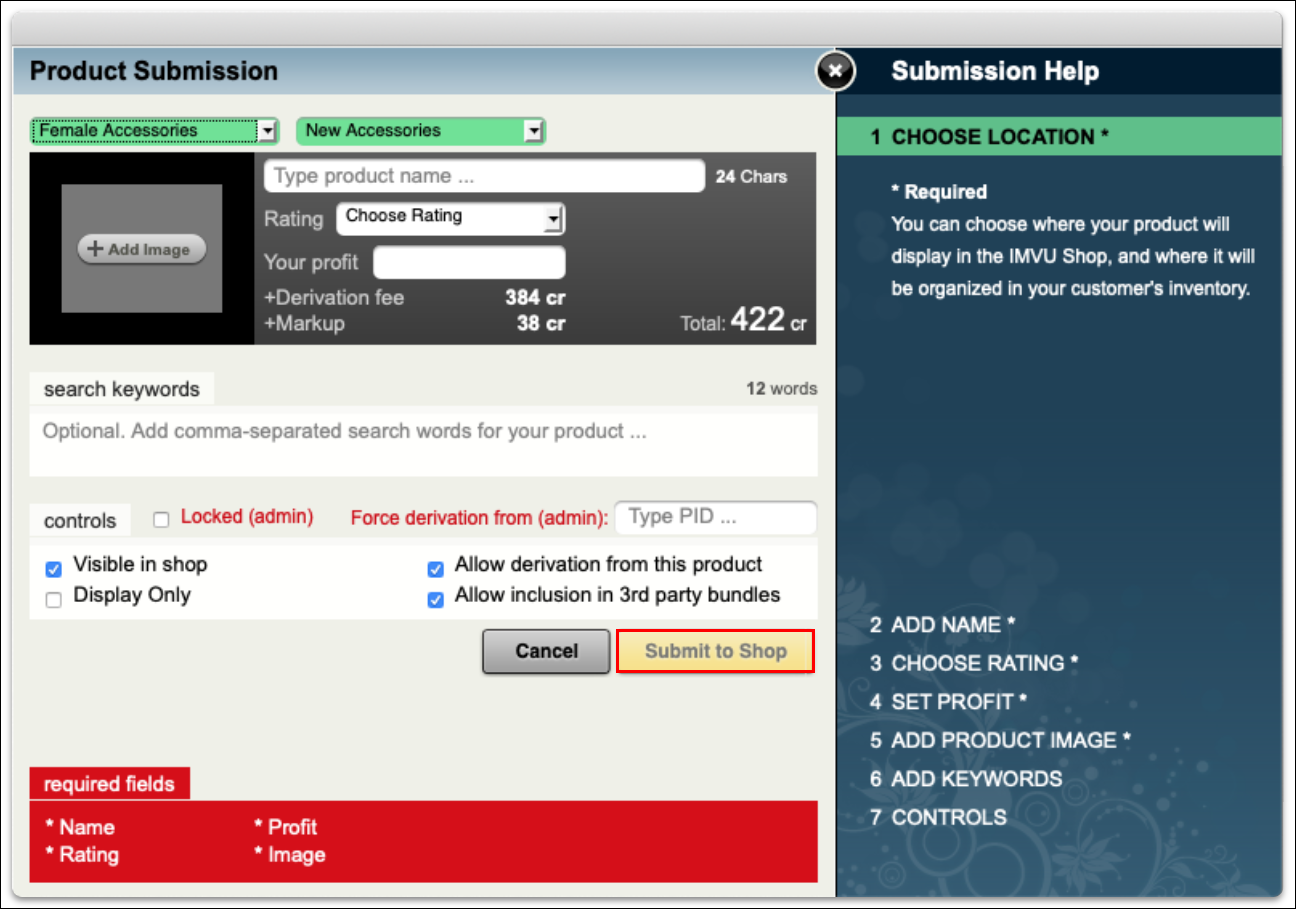The height and width of the screenshot is (909, 1296).
Task: Click the * Rating required field entry
Action: click(82, 855)
